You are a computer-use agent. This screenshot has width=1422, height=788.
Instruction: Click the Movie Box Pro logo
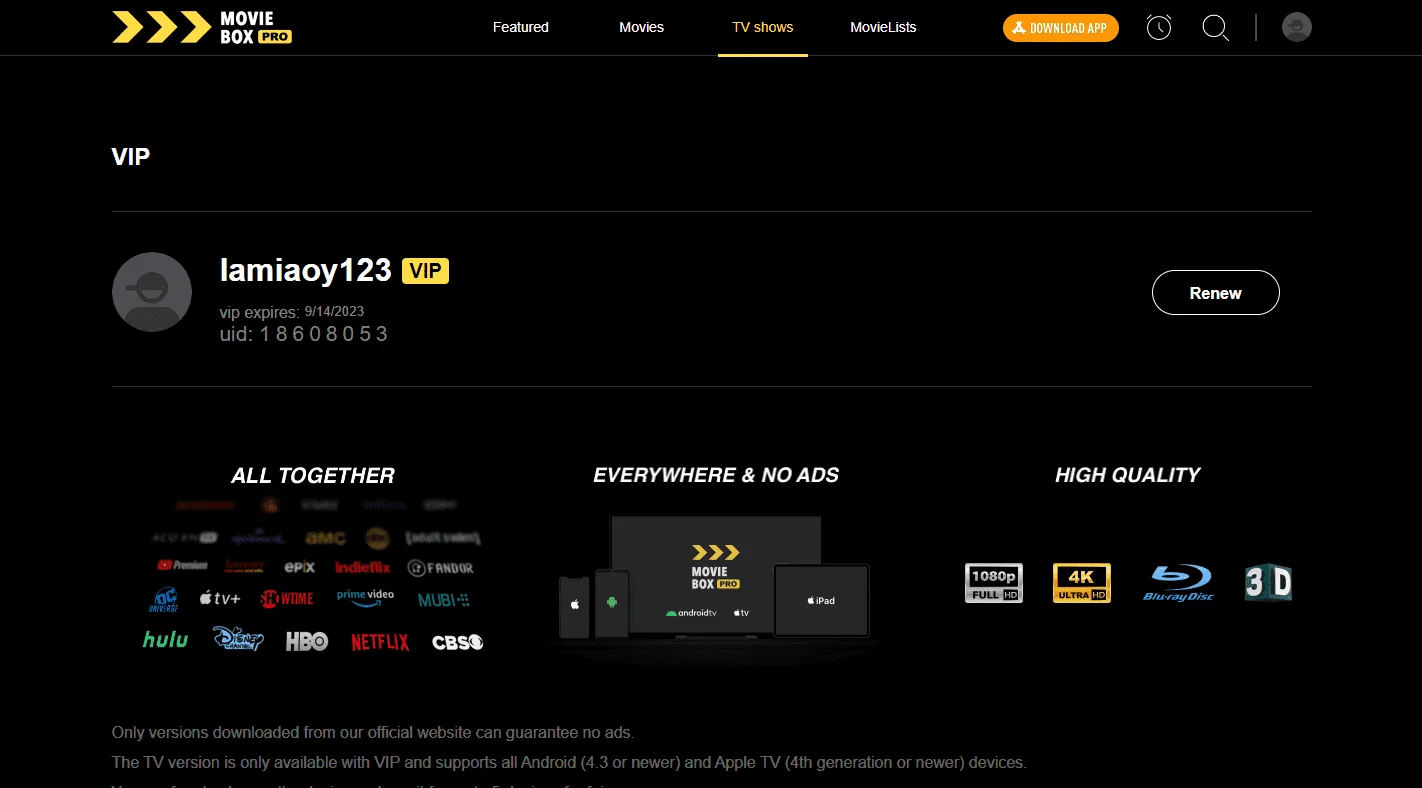point(202,27)
